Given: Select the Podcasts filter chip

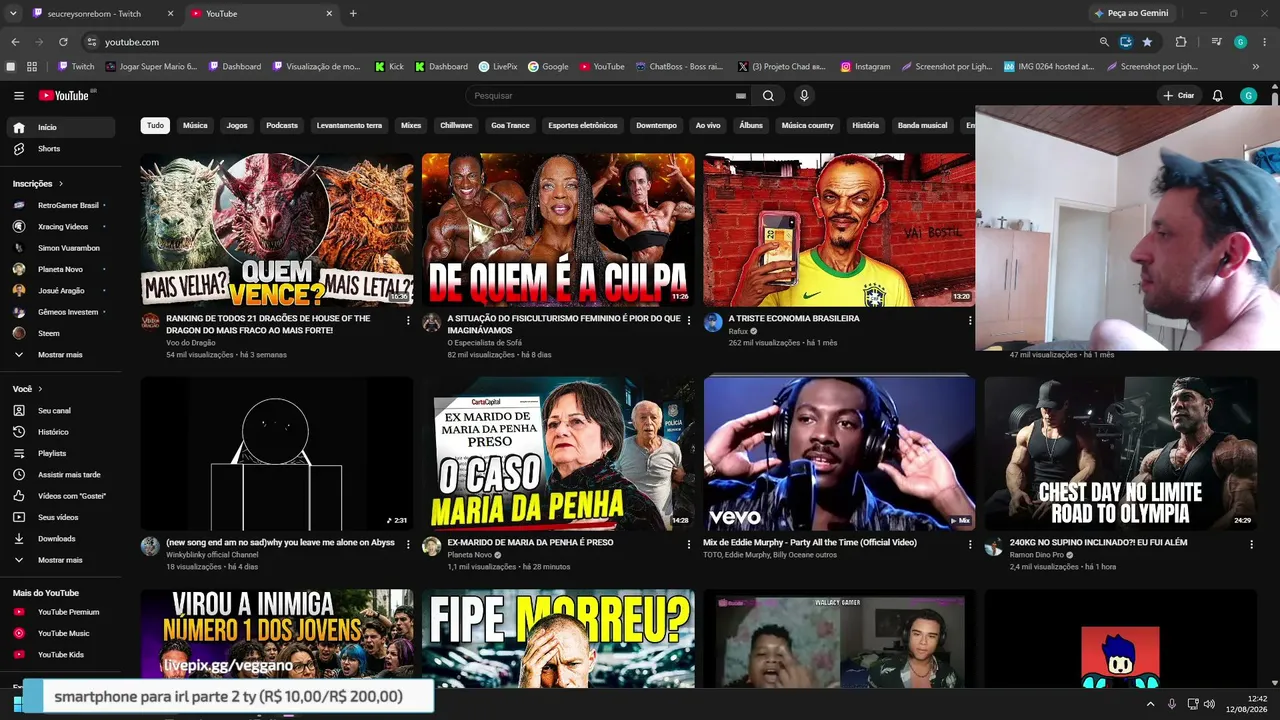Looking at the screenshot, I should click(x=282, y=126).
